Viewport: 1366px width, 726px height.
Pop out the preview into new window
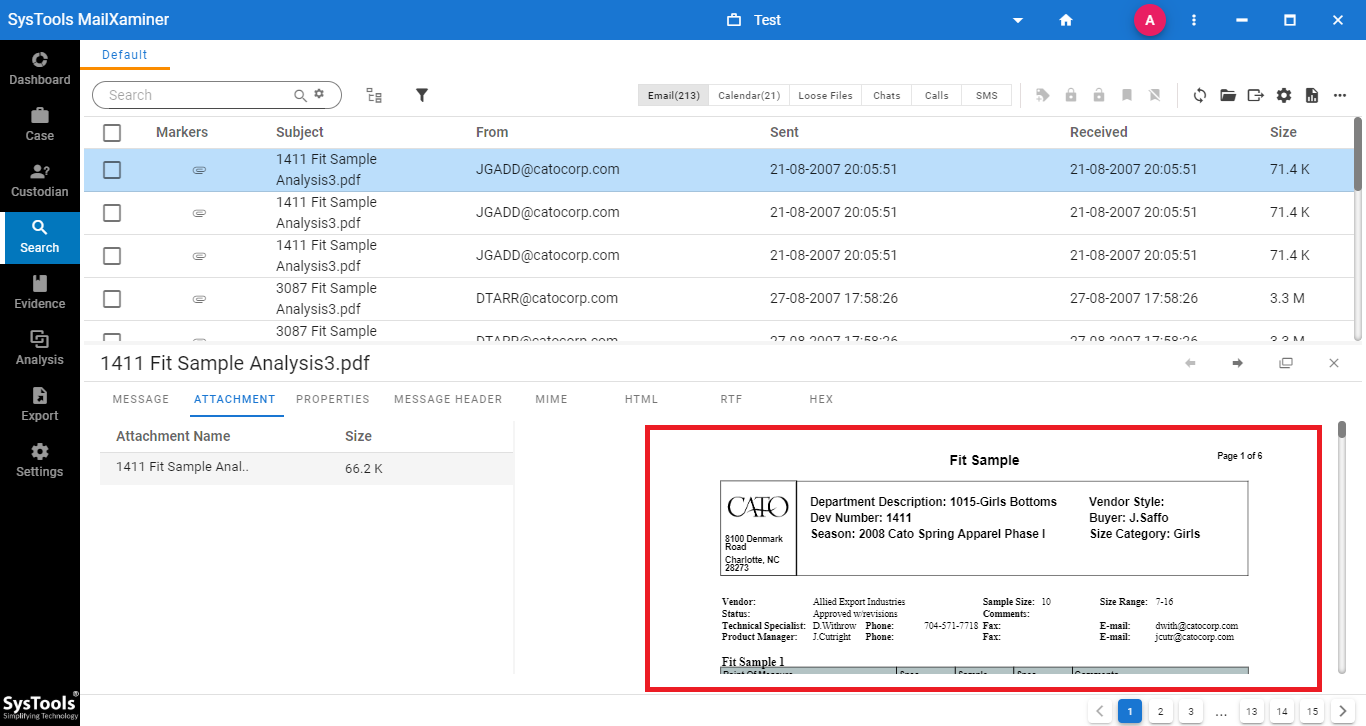(1286, 363)
